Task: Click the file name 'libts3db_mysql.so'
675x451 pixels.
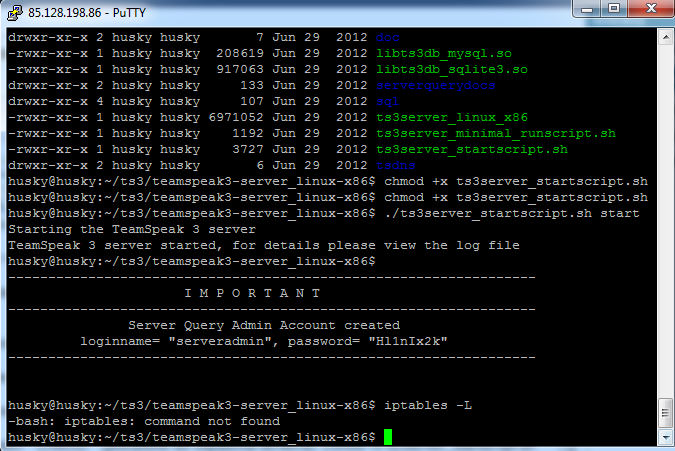Action: coord(444,53)
